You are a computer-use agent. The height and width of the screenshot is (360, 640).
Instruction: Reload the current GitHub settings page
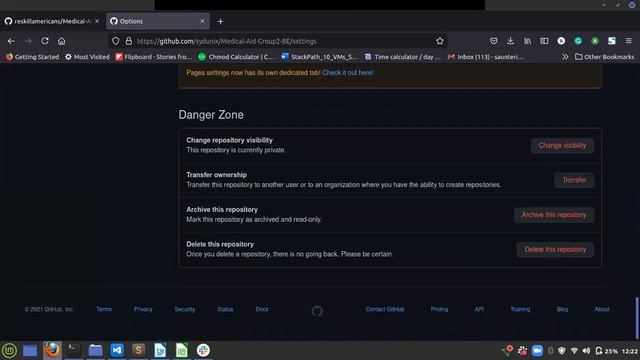coord(45,41)
